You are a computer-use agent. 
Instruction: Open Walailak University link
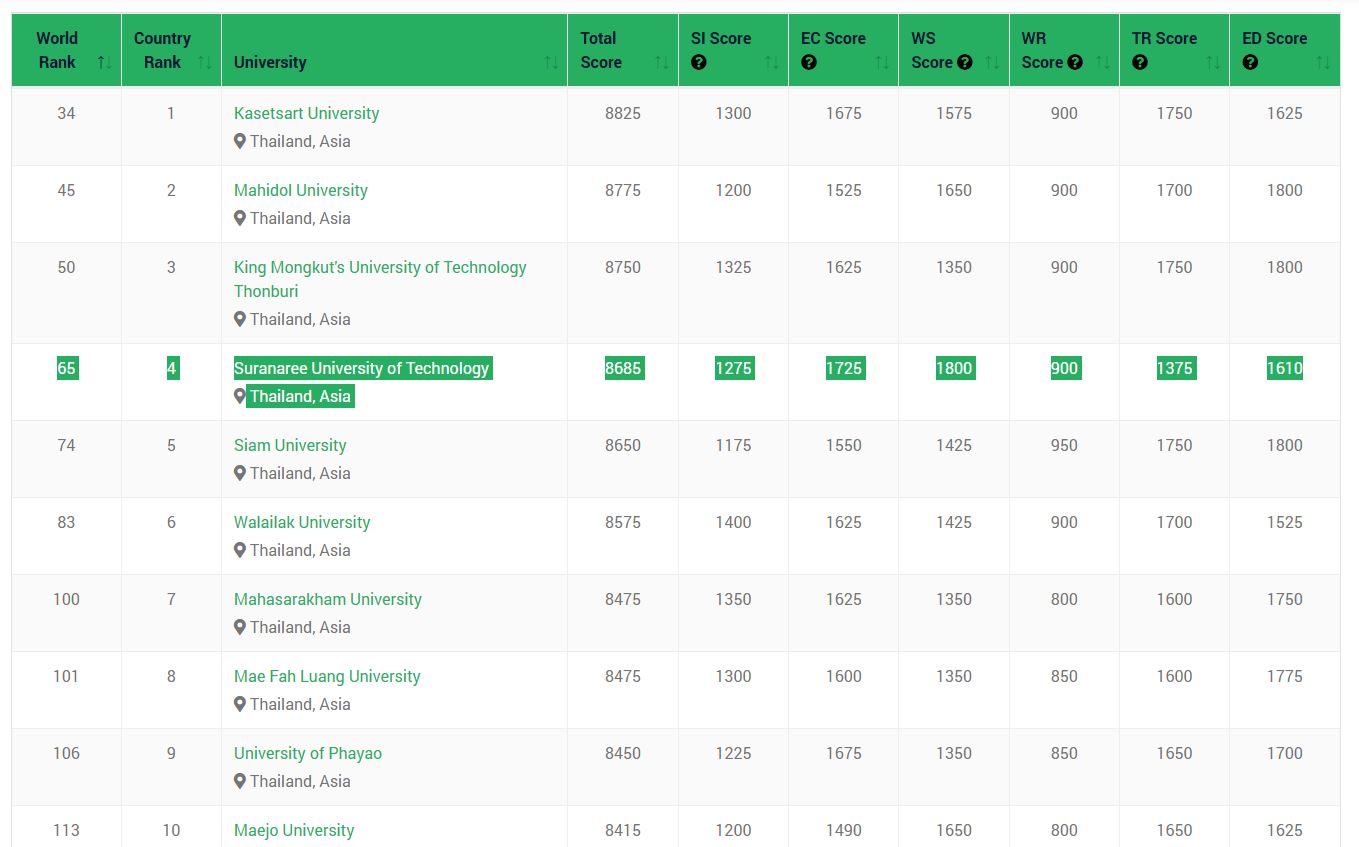[x=302, y=522]
